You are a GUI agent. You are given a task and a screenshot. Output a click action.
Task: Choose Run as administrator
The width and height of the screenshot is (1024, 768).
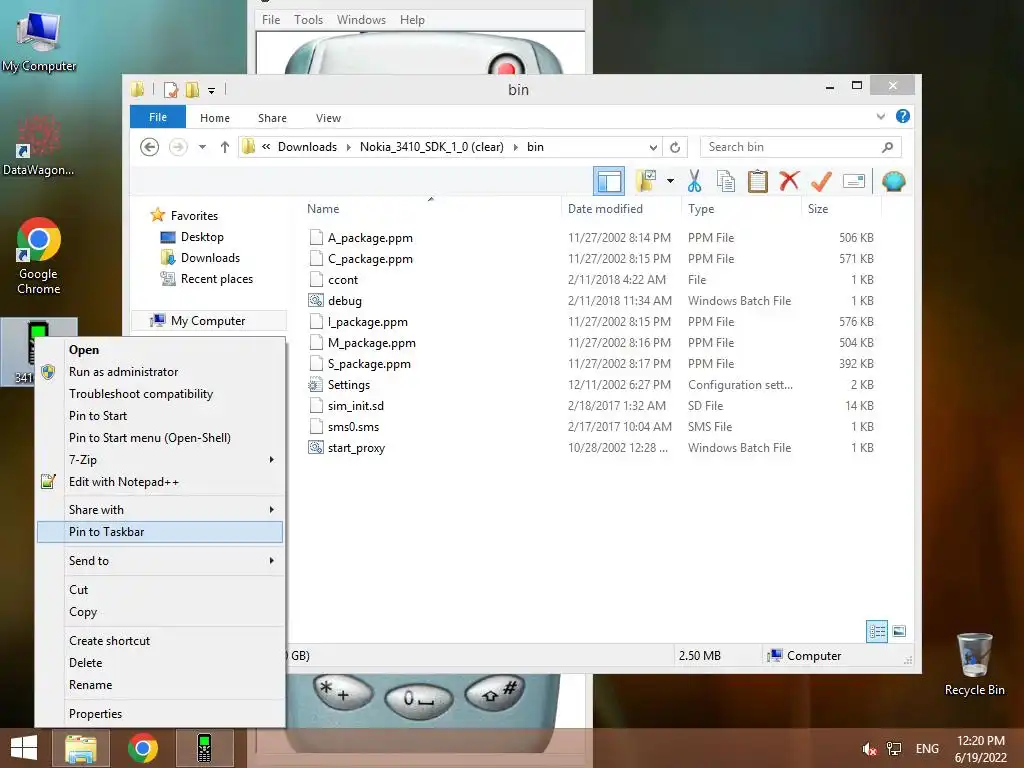tap(161, 372)
